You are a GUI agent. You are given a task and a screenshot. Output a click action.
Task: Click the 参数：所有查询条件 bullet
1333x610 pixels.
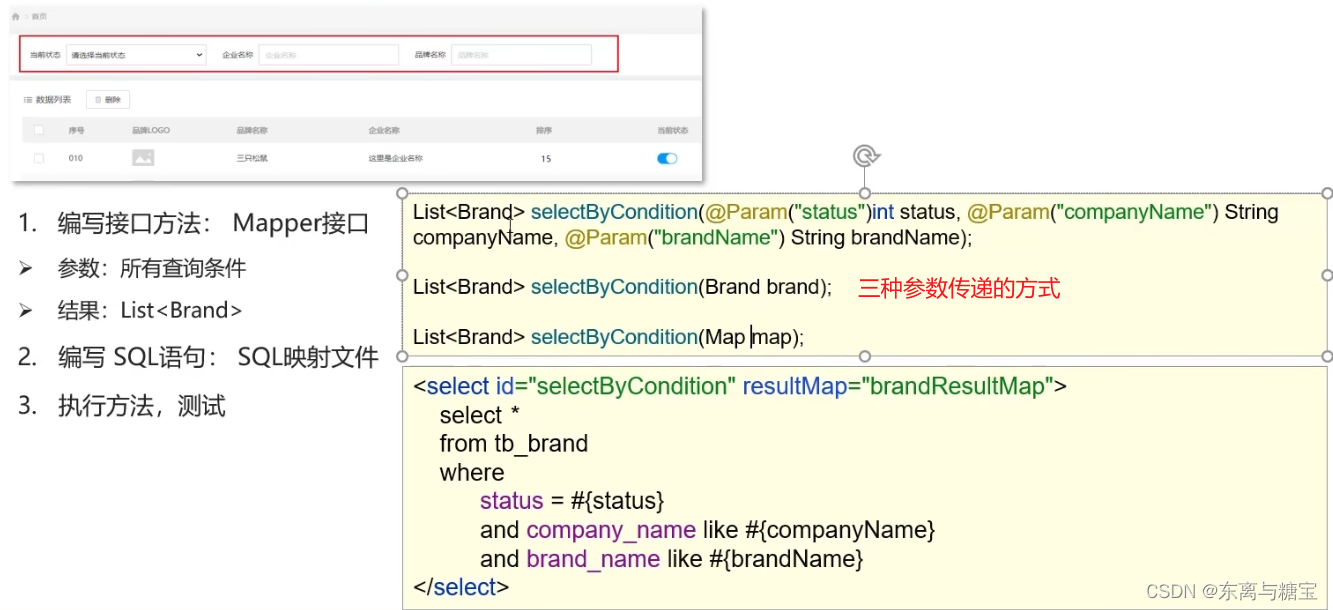[152, 268]
